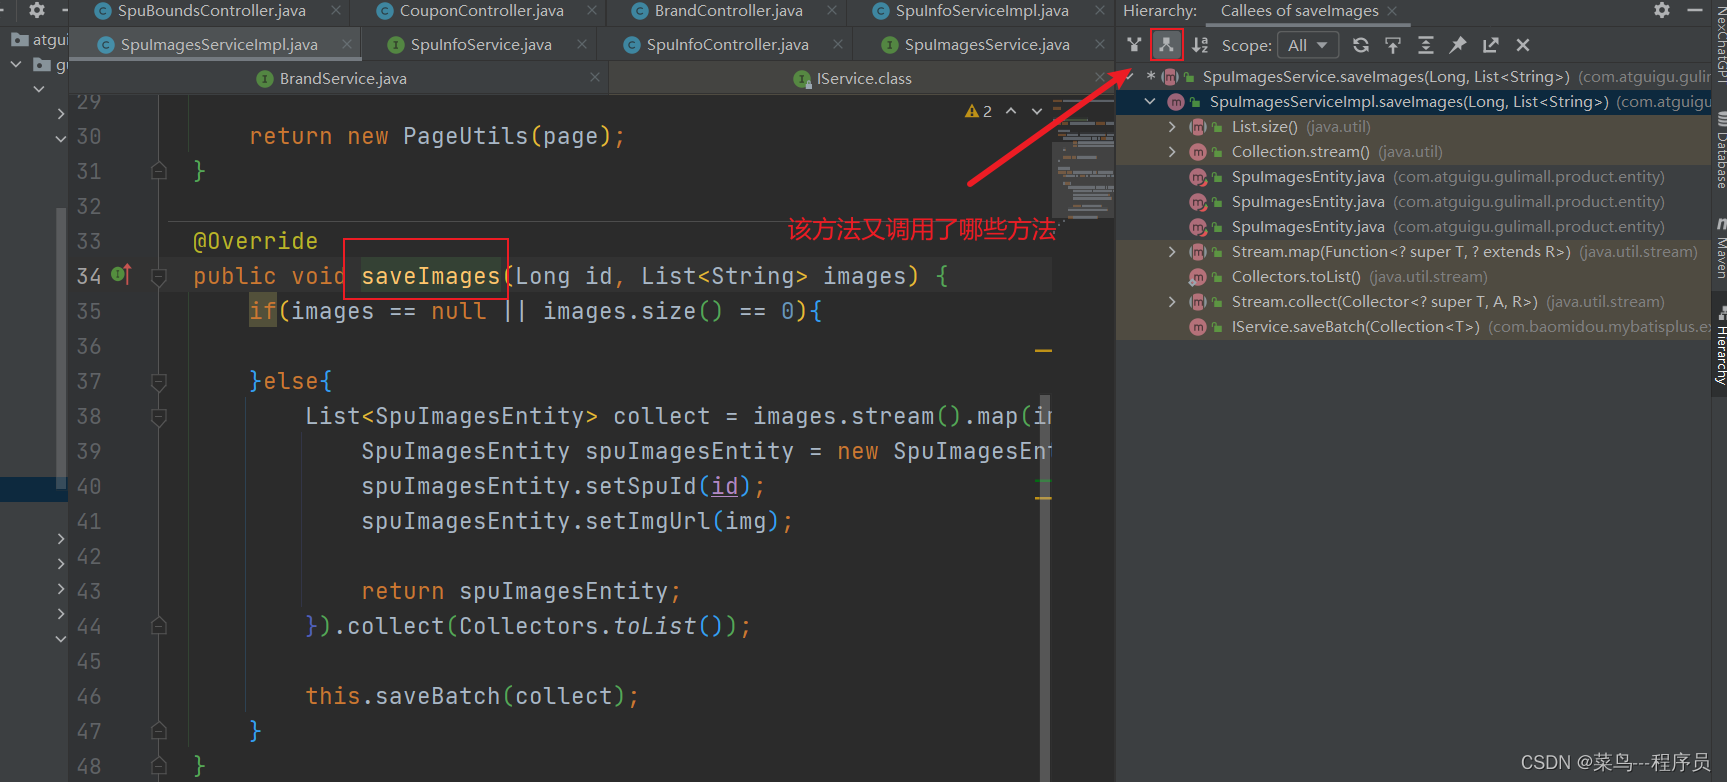Screen dimensions: 1727x782
Task: Switch to SpuBoundsController.java tab
Action: [x=211, y=11]
